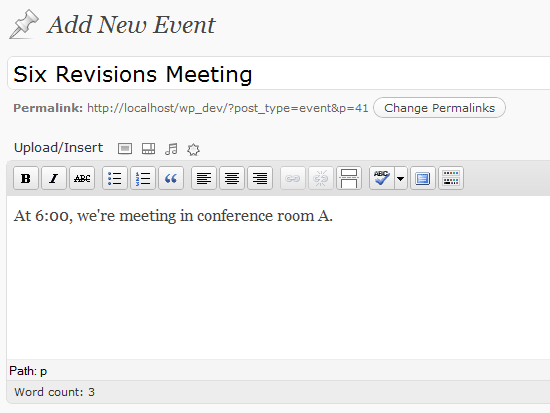The image size is (550, 413).
Task: Toggle Bold formatting in editor toolbar
Action: (x=26, y=178)
